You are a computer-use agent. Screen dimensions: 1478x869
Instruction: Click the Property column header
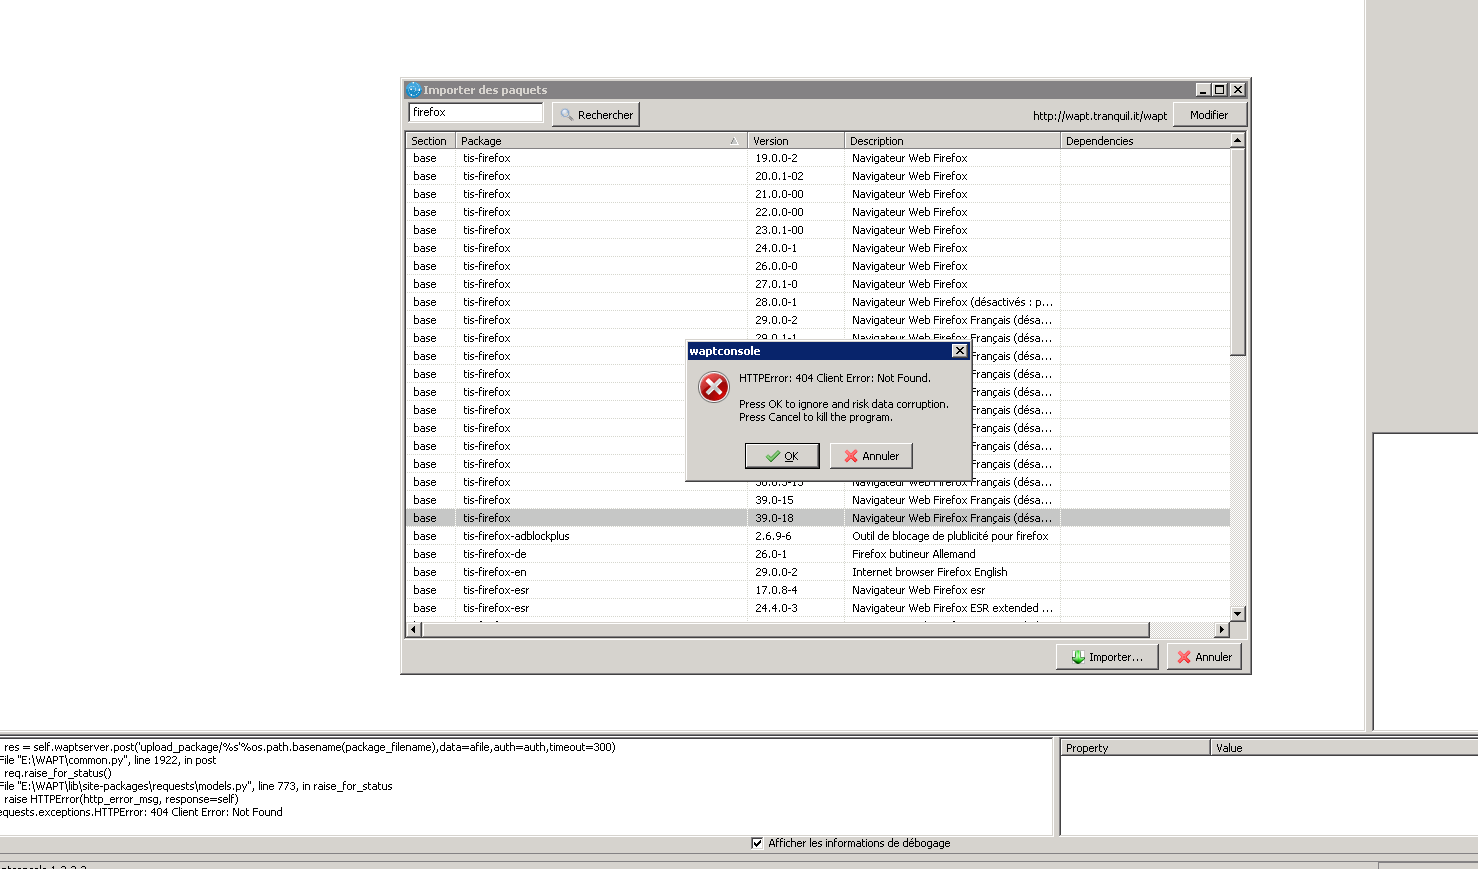pyautogui.click(x=1136, y=748)
